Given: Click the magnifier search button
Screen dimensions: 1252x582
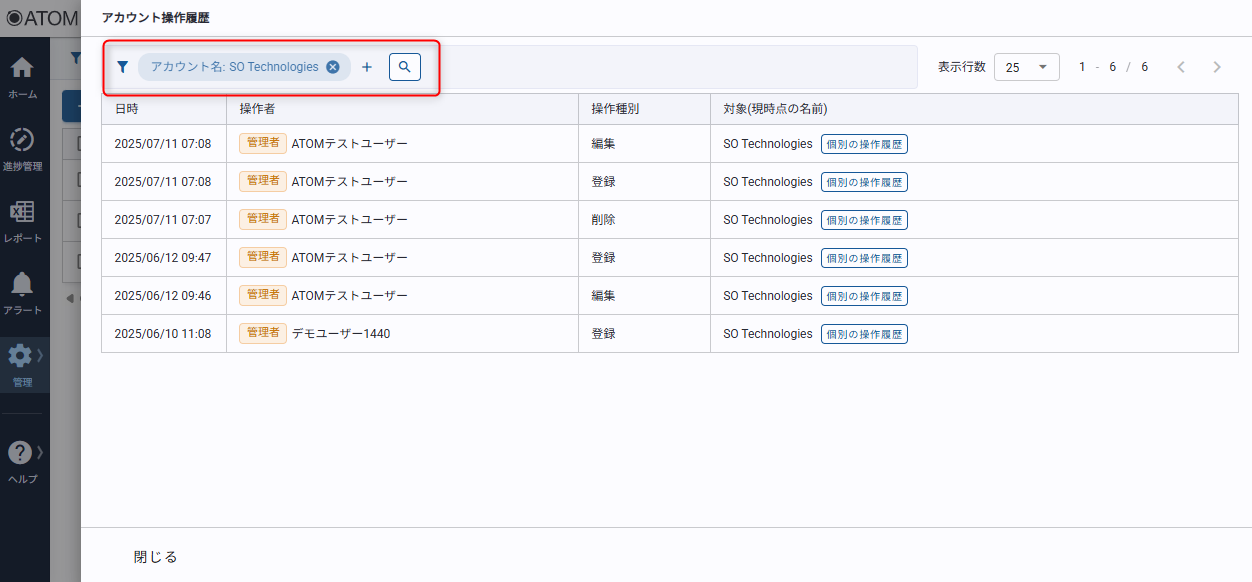Looking at the screenshot, I should [405, 67].
